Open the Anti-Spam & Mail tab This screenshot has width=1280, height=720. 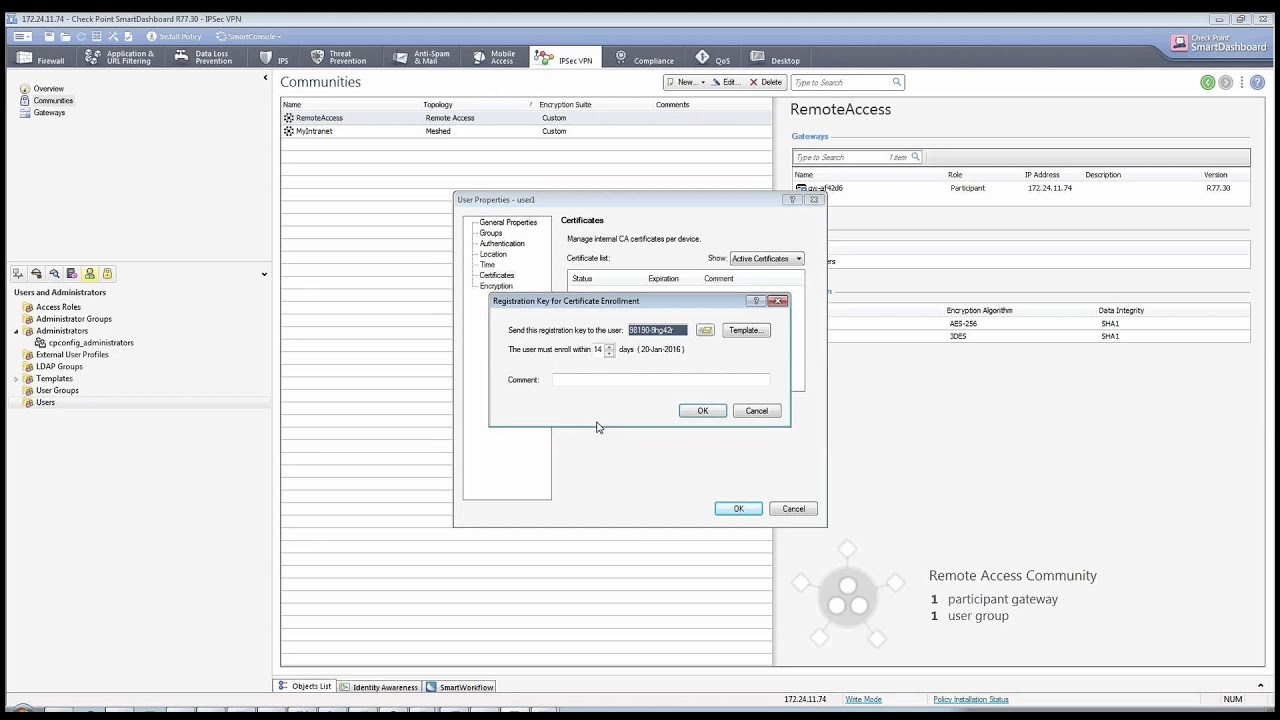click(x=422, y=58)
